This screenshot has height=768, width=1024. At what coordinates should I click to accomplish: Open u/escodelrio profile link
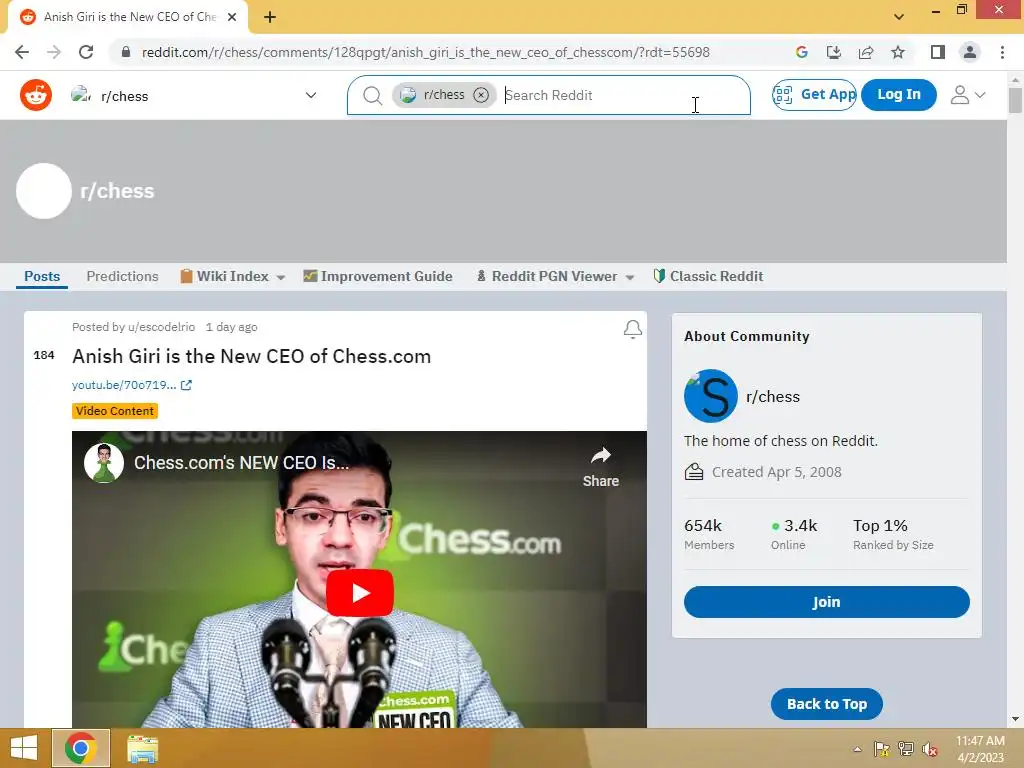161,327
